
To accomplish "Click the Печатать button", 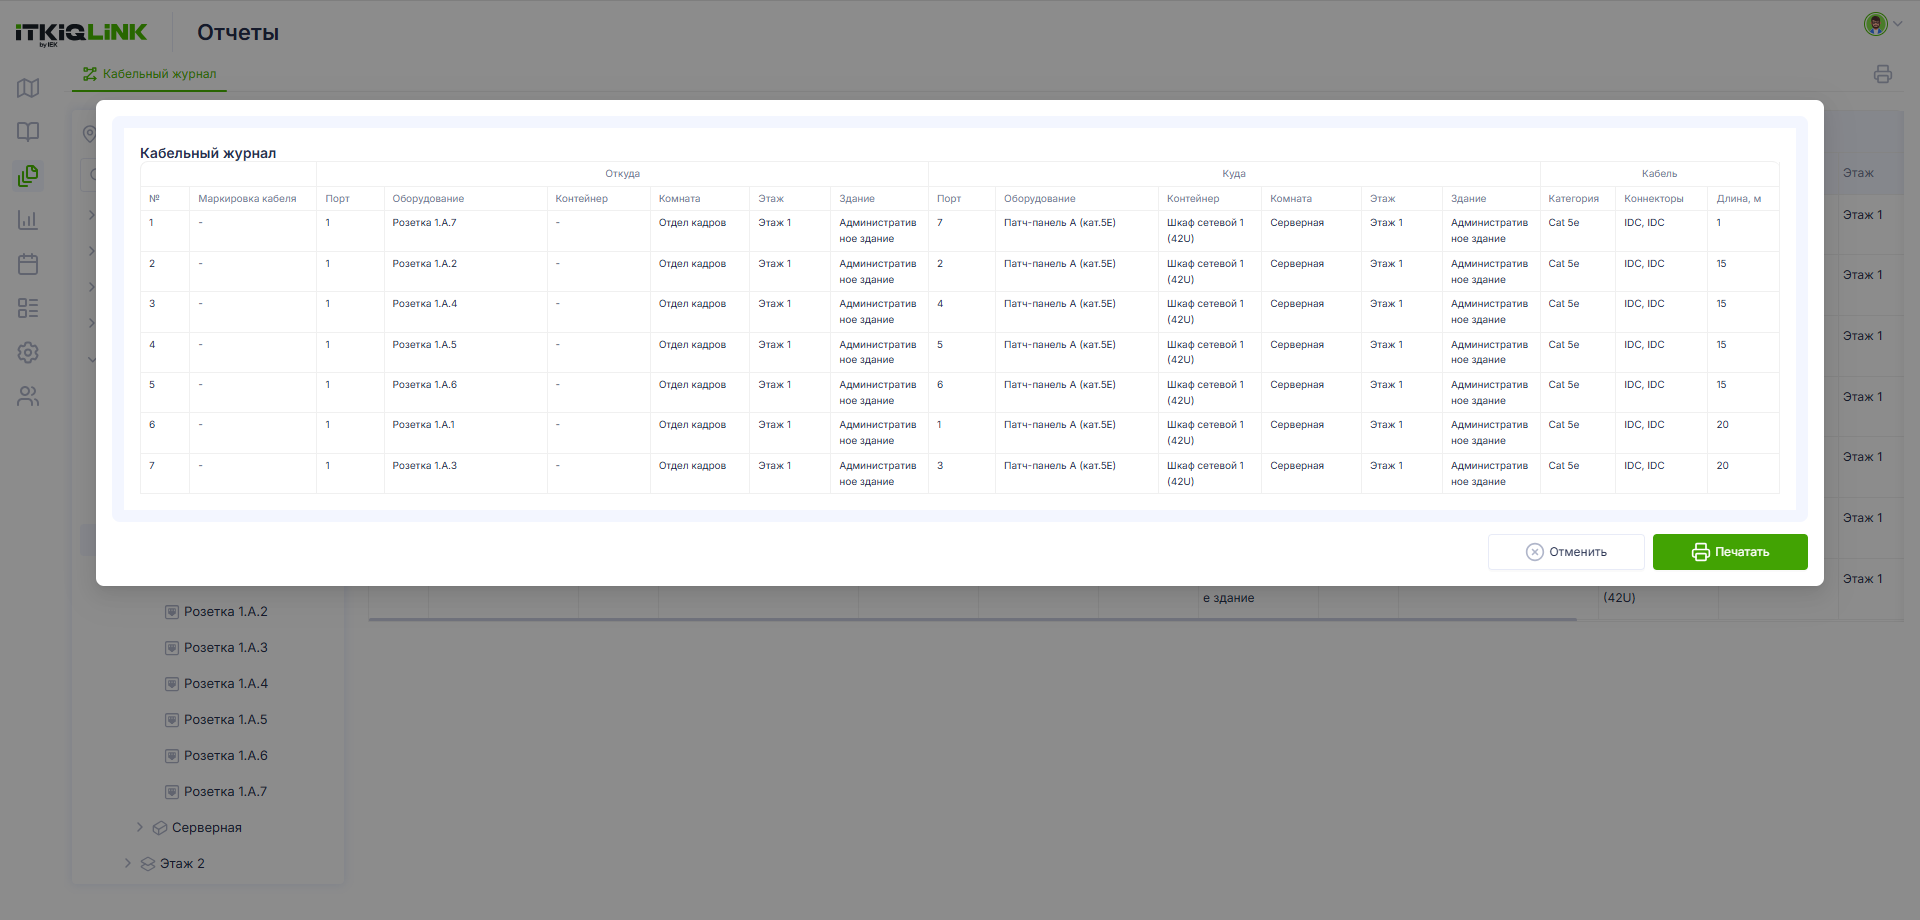I will pyautogui.click(x=1730, y=552).
